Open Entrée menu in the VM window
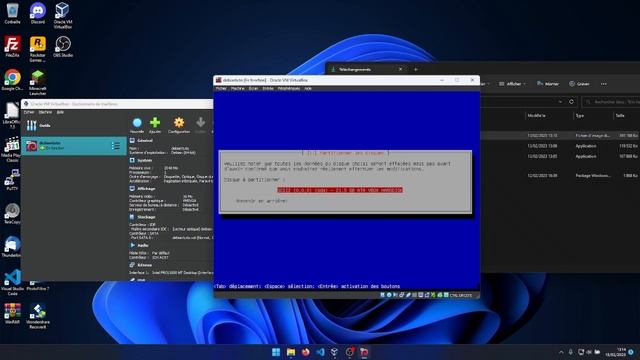 coord(268,88)
